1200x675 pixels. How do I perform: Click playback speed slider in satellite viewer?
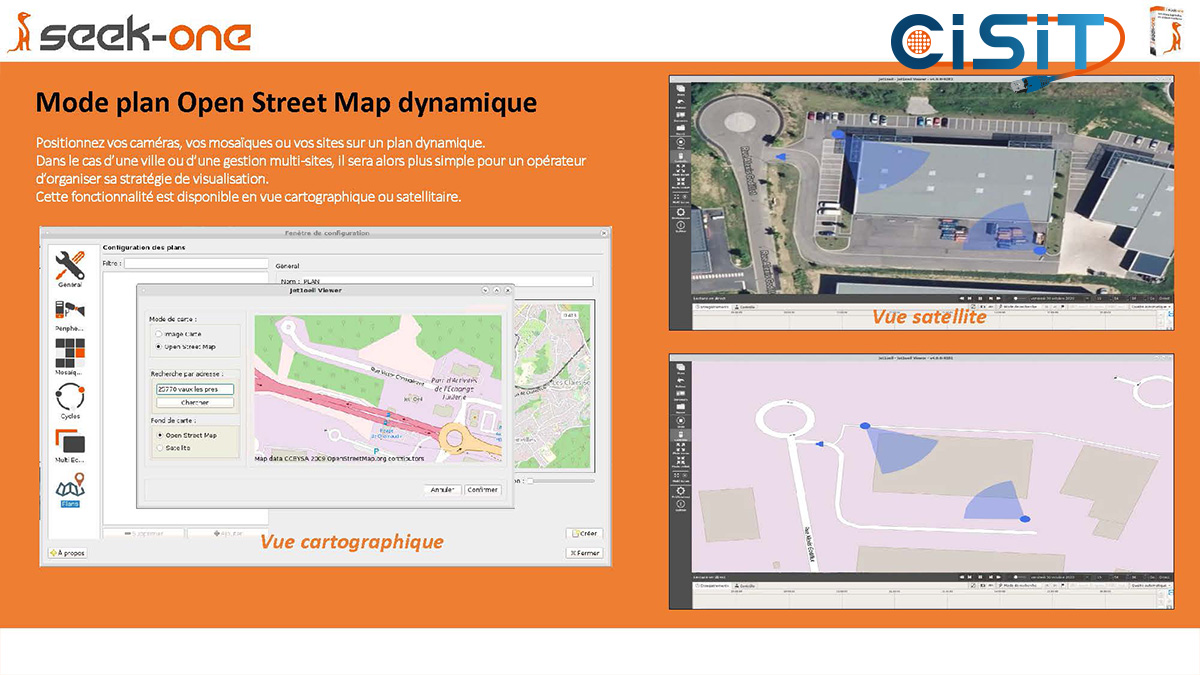click(1020, 298)
